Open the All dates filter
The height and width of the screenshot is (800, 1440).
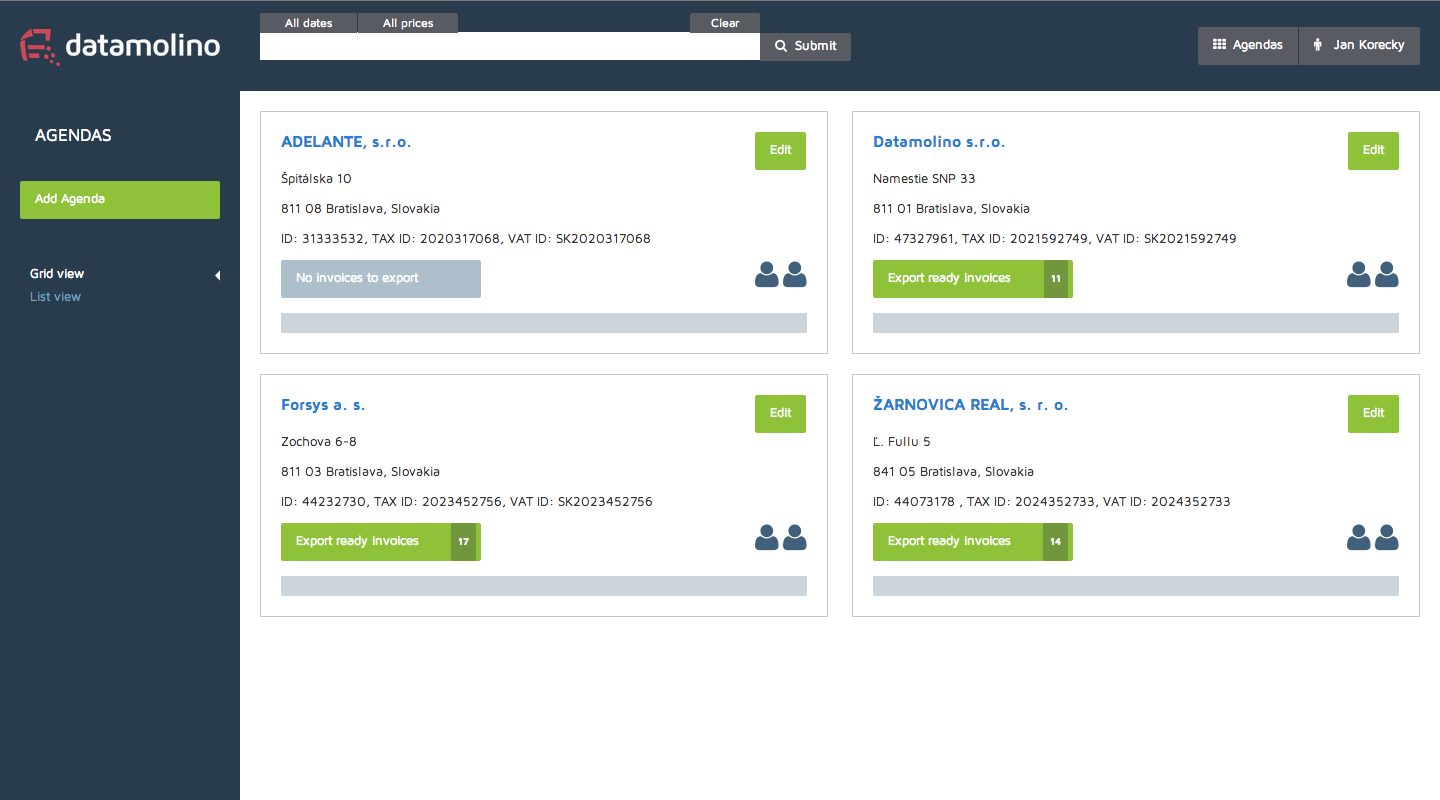[x=308, y=23]
